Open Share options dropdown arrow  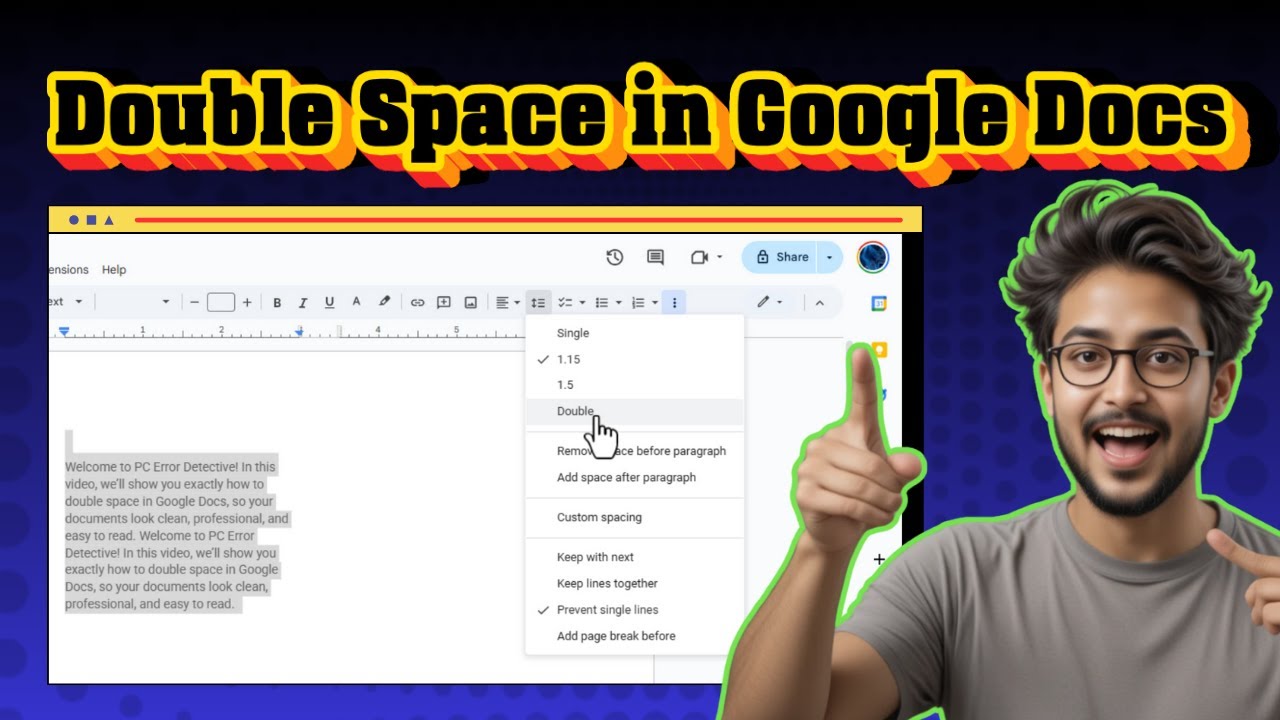[829, 257]
